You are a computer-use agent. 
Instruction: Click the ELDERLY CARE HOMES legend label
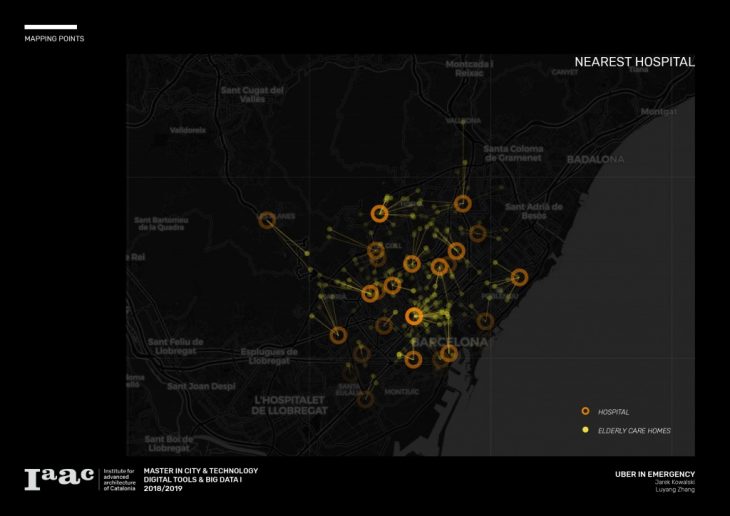pos(634,430)
